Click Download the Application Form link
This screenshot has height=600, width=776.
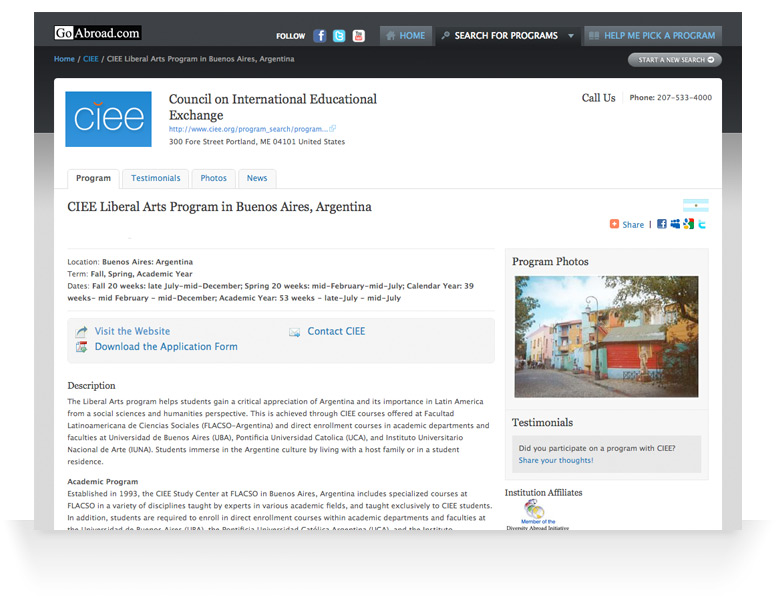pos(166,347)
